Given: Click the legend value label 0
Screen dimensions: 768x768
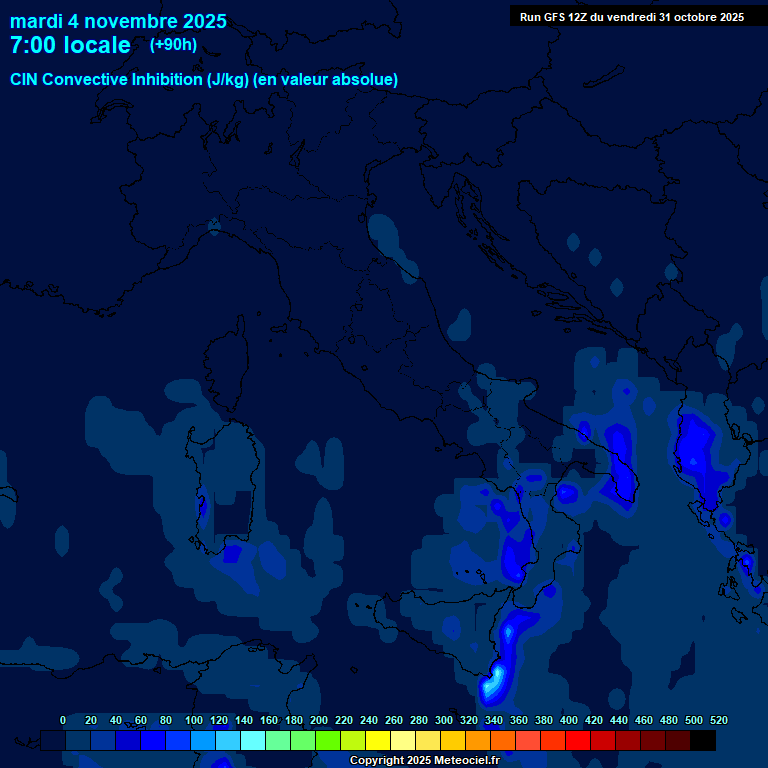Looking at the screenshot, I should [63, 721].
